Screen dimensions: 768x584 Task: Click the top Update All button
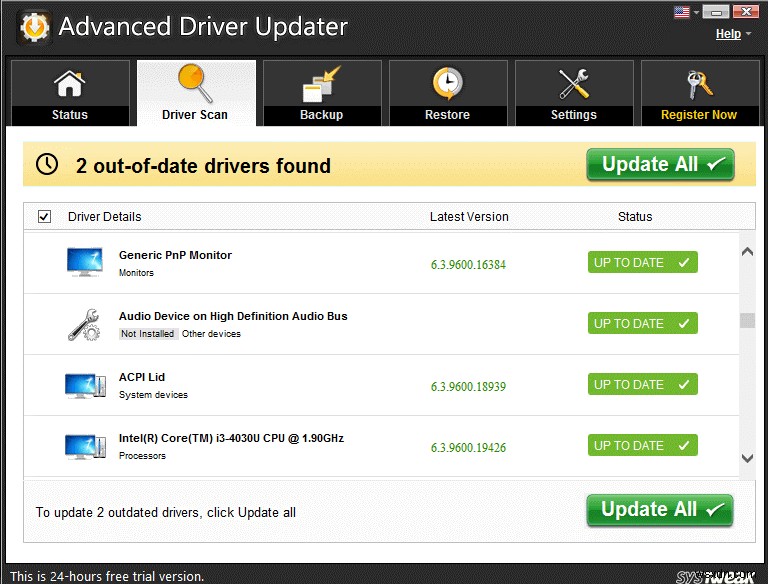click(660, 165)
